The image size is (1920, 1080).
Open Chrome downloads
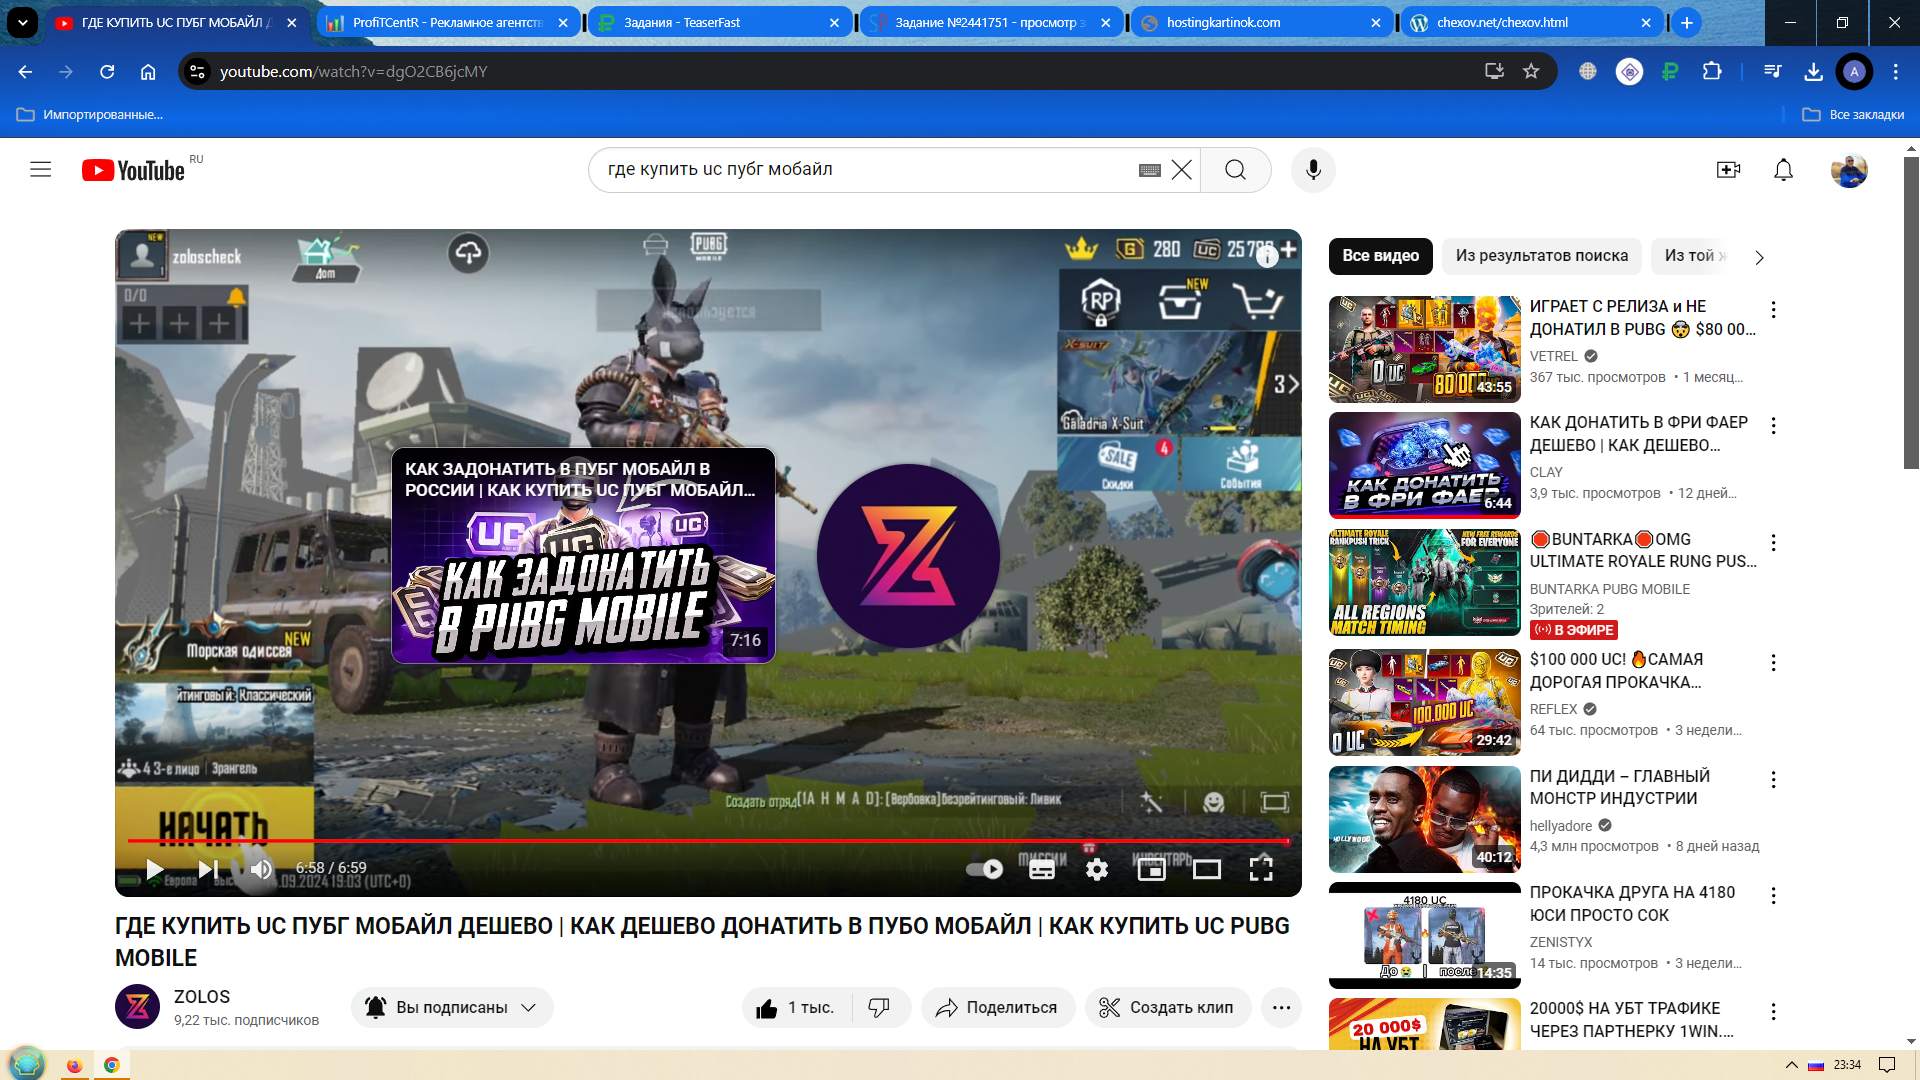point(1814,71)
